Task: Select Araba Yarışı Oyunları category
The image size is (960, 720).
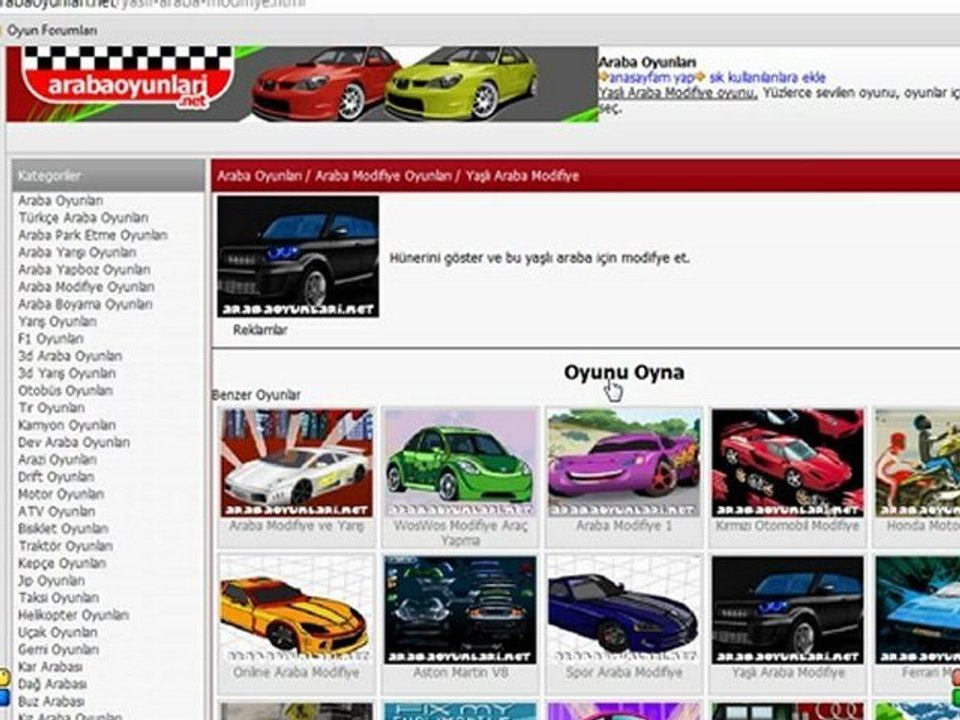Action: tap(77, 252)
